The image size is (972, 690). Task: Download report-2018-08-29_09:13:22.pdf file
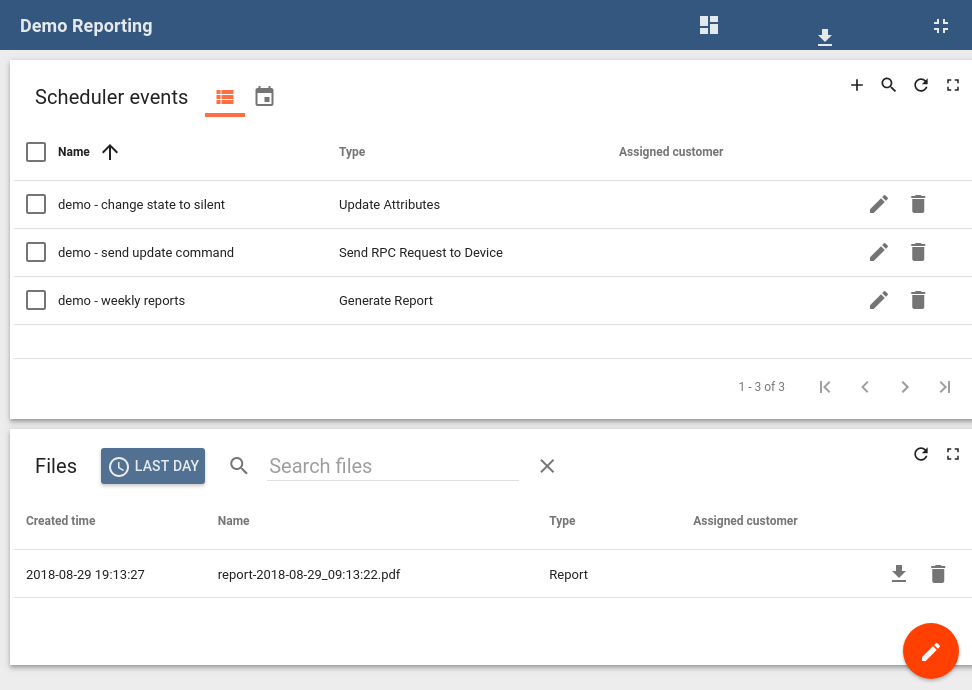(x=899, y=574)
